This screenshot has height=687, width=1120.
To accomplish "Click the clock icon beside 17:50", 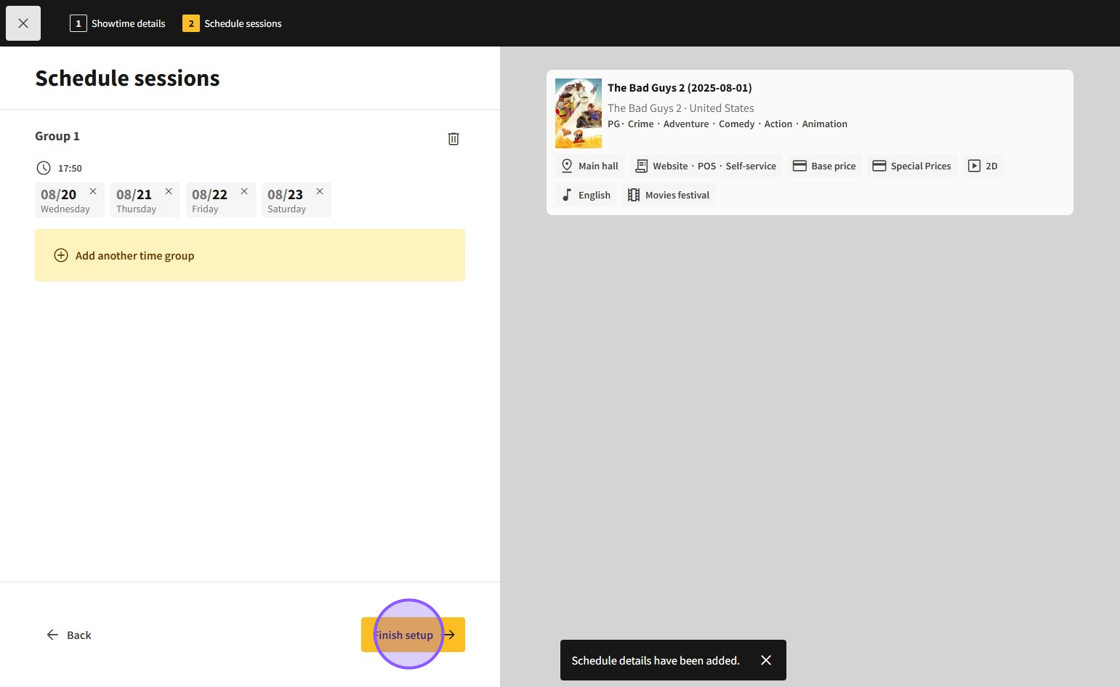I will pyautogui.click(x=43, y=168).
